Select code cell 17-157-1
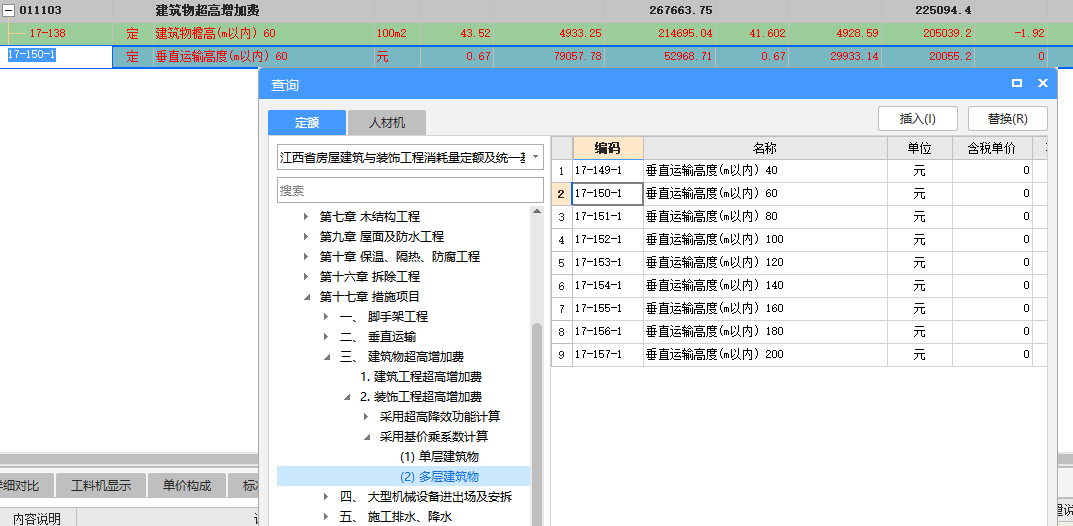This screenshot has height=526, width=1073. click(x=608, y=354)
